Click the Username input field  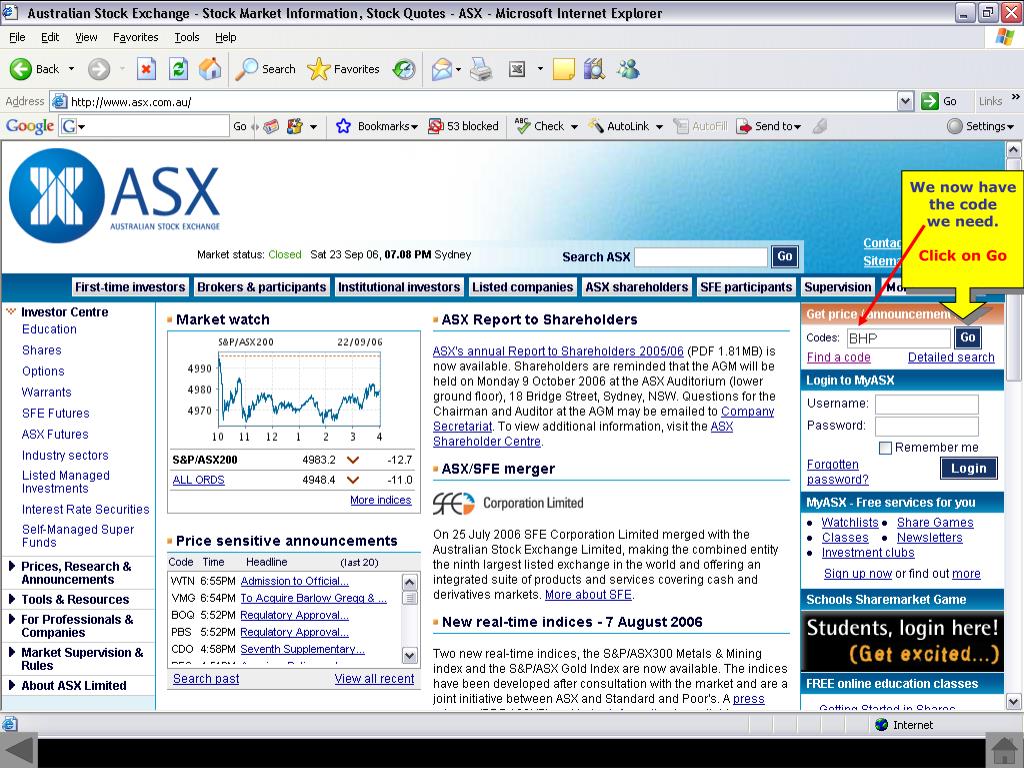pos(927,404)
